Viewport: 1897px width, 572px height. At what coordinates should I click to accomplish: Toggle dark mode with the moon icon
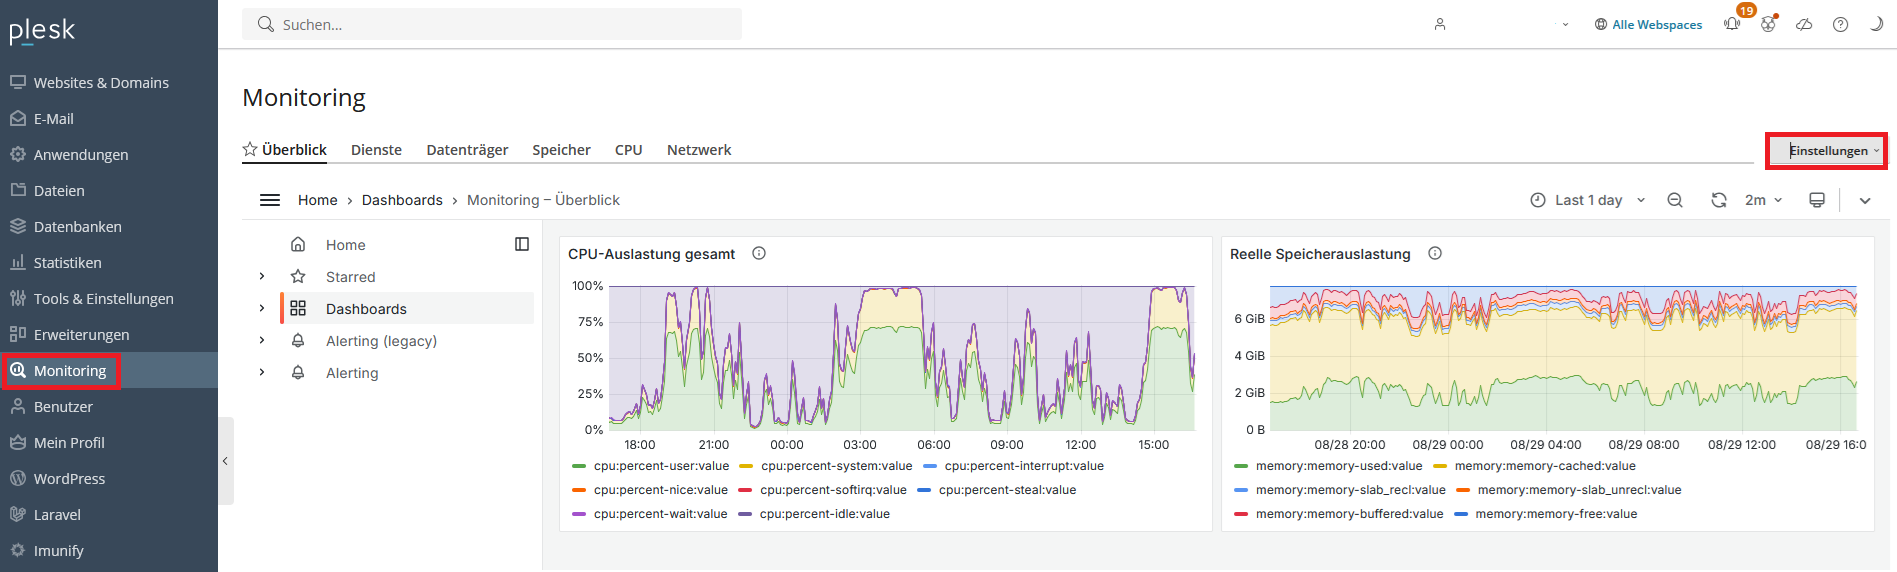(1876, 24)
